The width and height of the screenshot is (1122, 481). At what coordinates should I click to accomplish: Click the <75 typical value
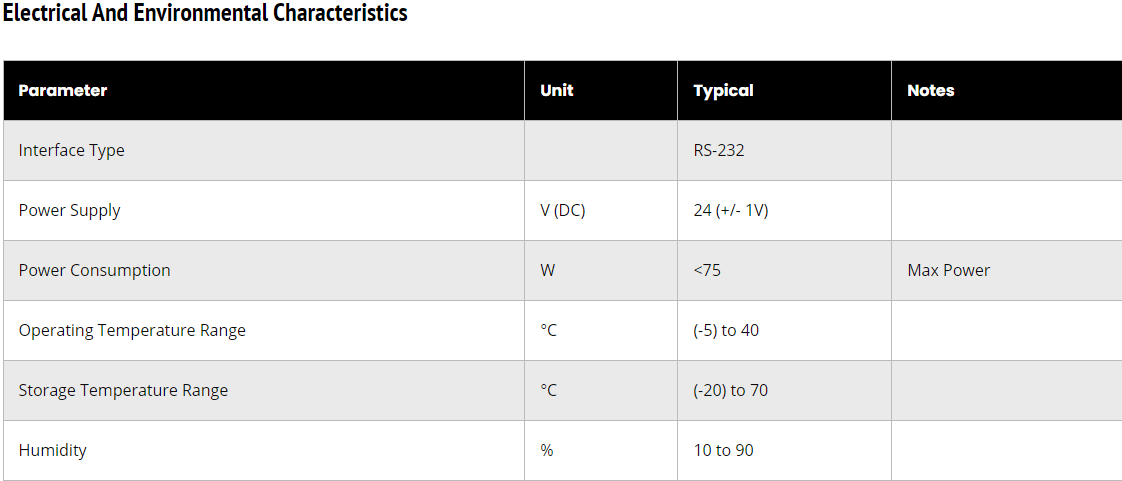click(707, 270)
